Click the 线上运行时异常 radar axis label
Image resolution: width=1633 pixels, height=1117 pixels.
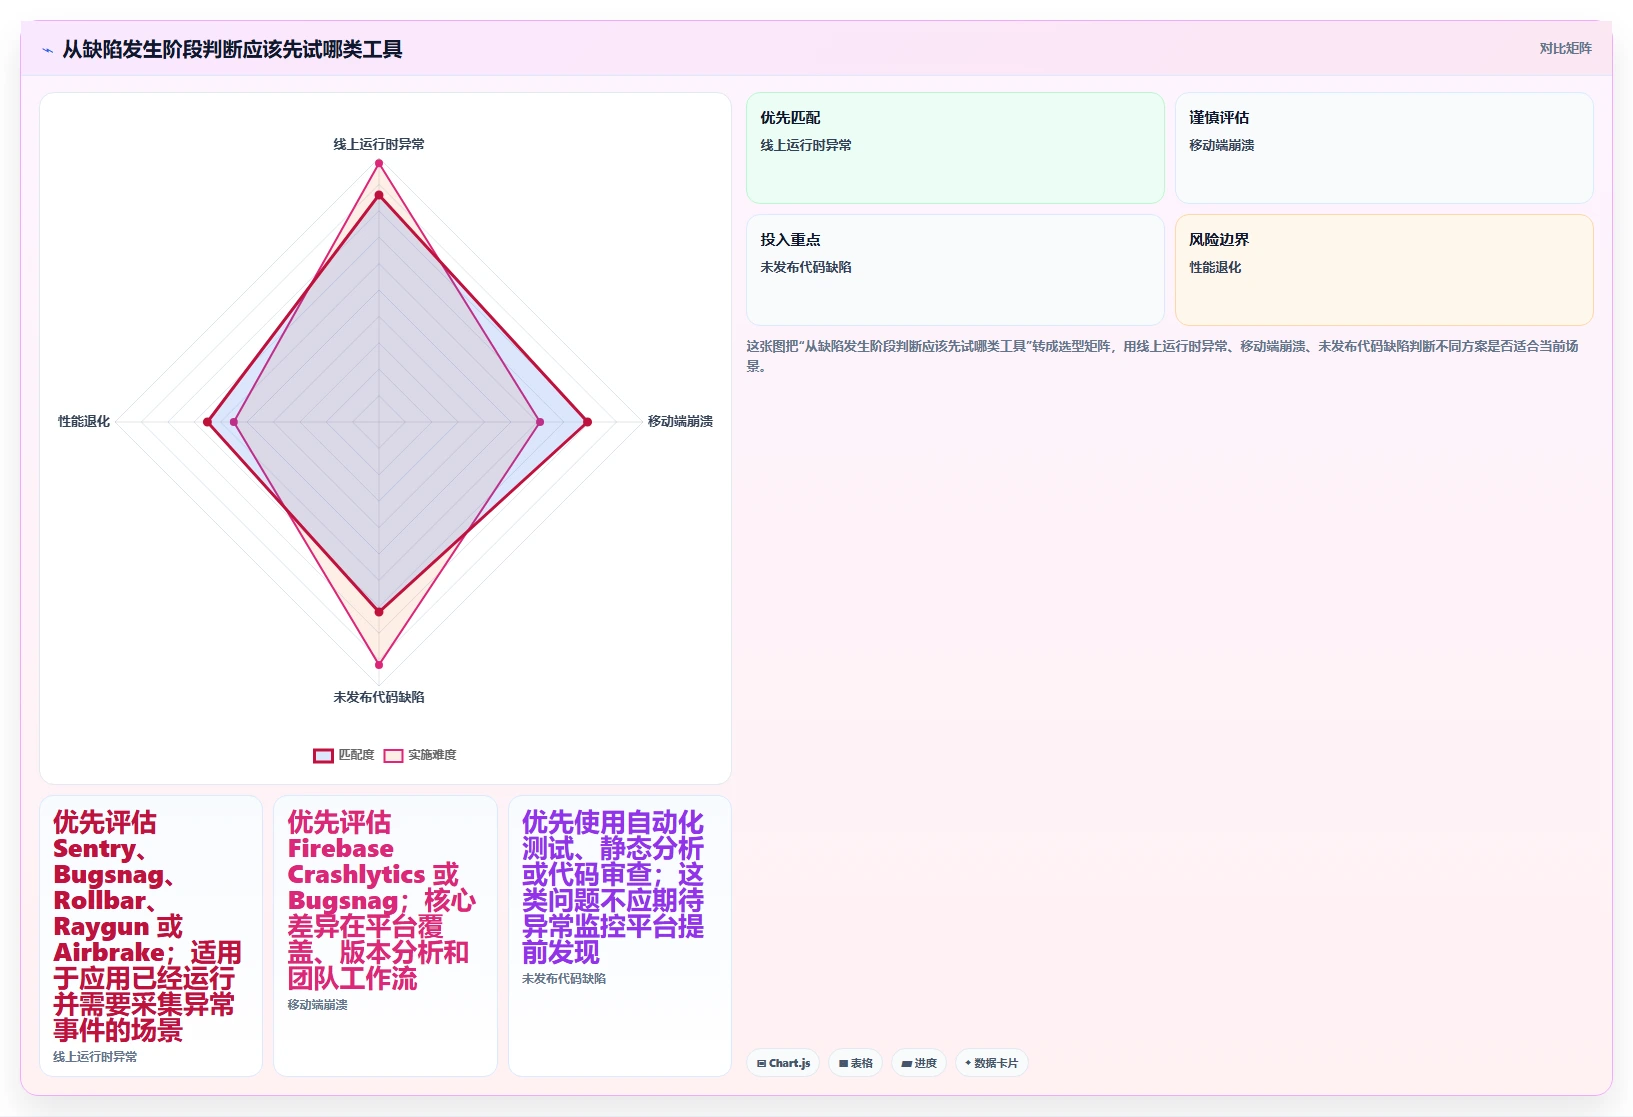[379, 144]
